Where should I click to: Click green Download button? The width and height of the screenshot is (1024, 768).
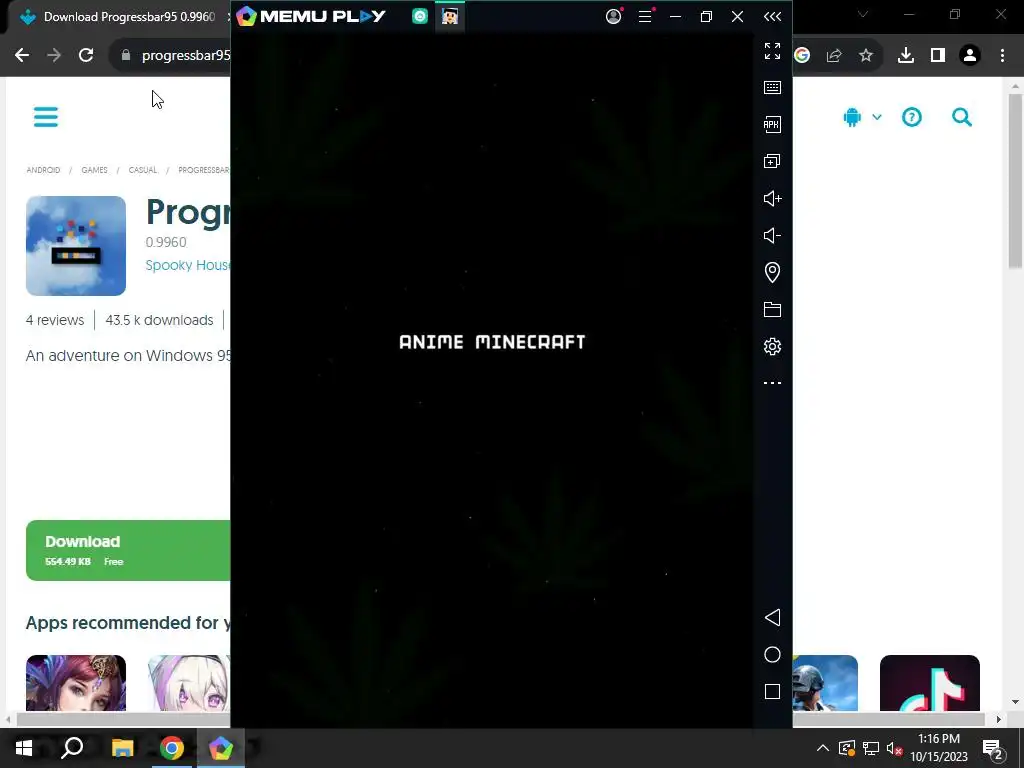pos(128,551)
